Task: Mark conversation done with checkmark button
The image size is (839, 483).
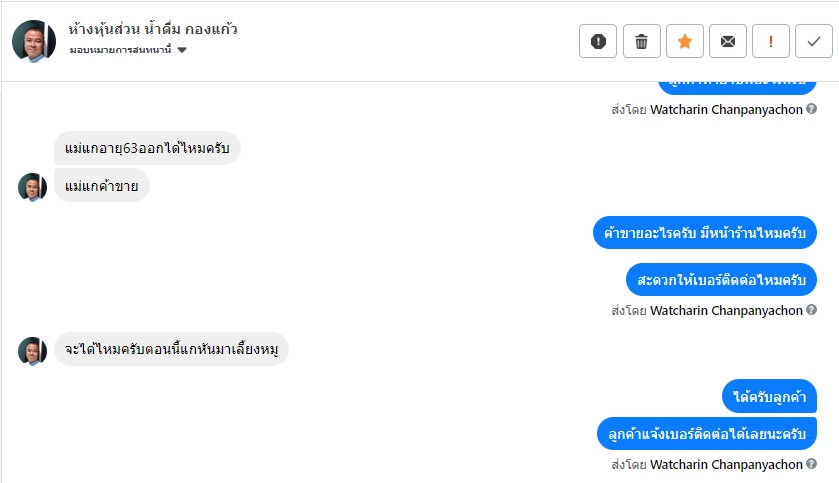Action: pos(814,41)
